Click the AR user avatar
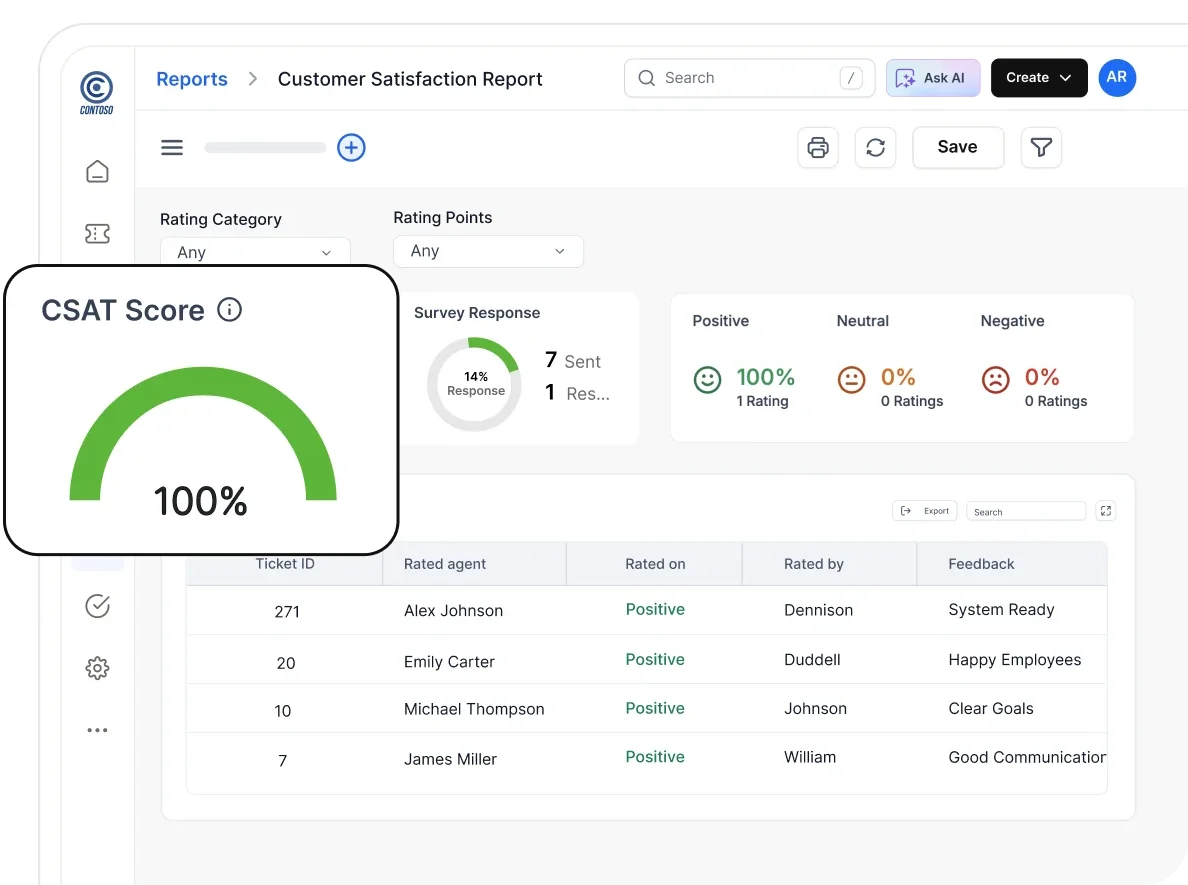The height and width of the screenshot is (885, 1188). (x=1117, y=77)
